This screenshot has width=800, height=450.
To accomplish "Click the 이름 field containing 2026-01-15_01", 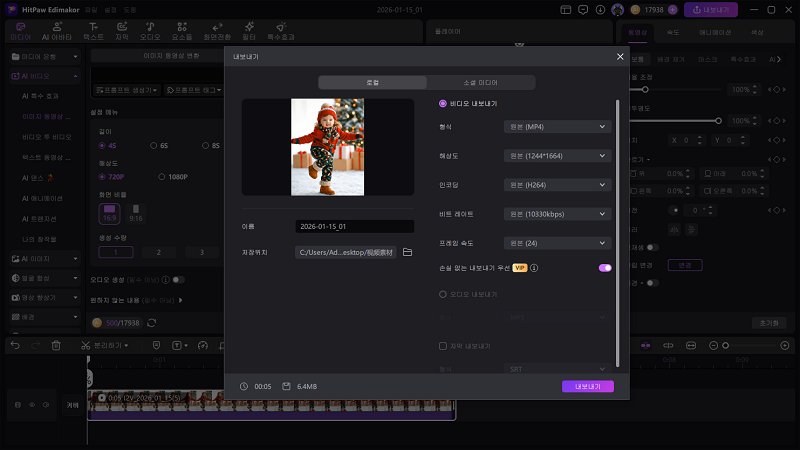I will [354, 227].
